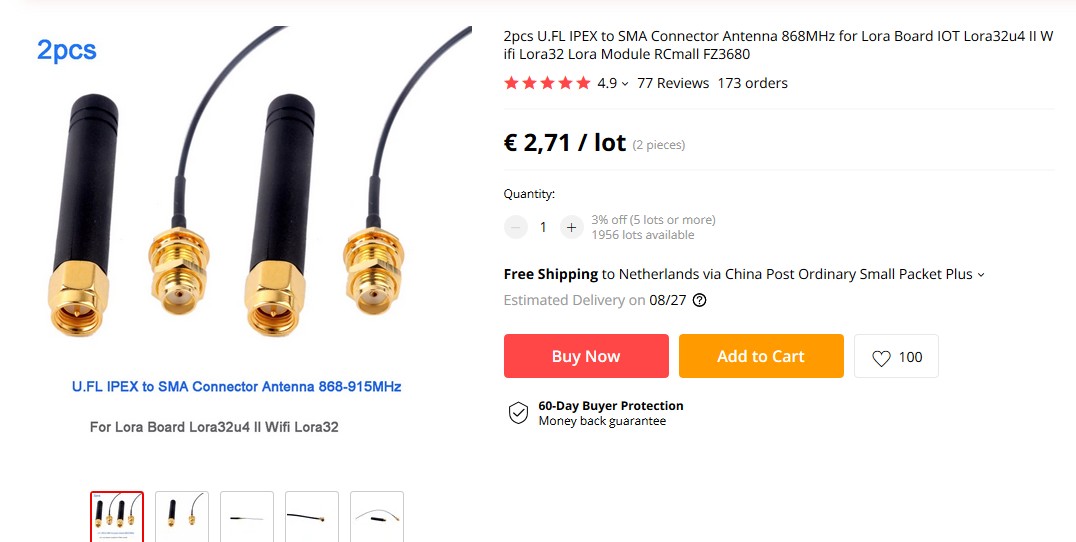Select the fifth thumbnail with curved cable
This screenshot has height=542, width=1076.
click(377, 516)
